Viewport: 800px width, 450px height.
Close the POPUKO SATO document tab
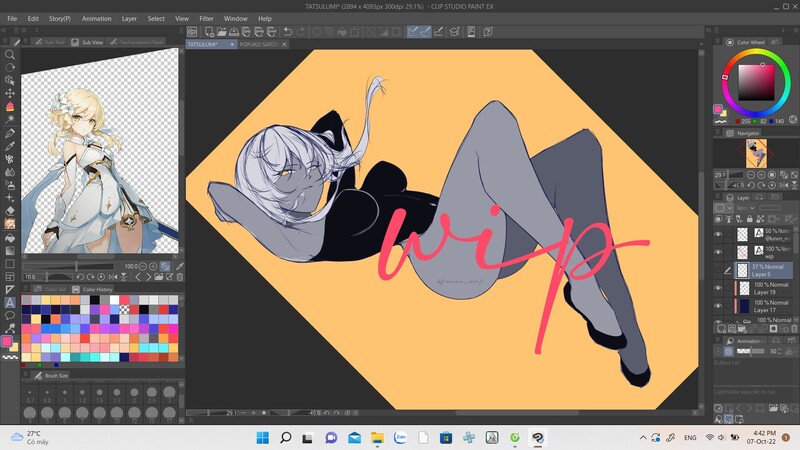[284, 44]
